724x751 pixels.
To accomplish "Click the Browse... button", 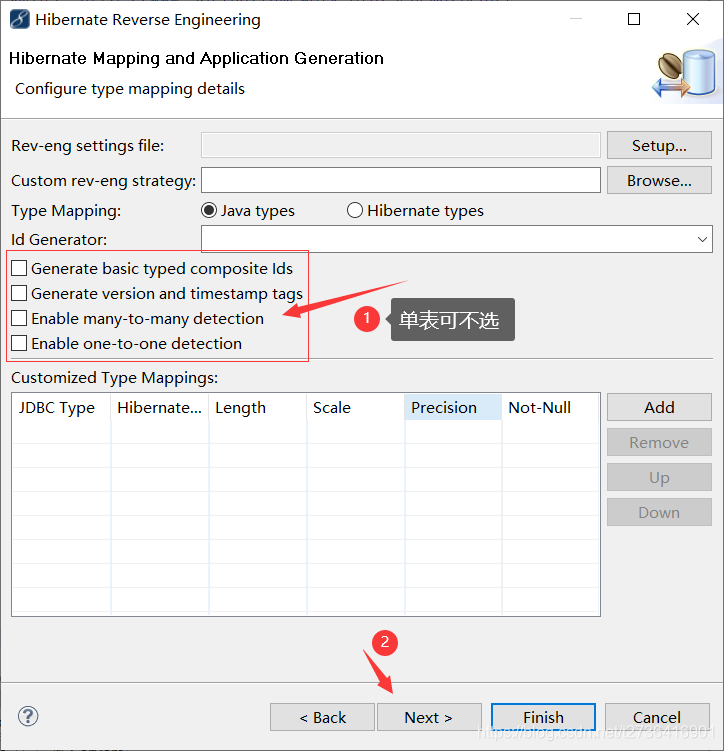I will pos(659,181).
